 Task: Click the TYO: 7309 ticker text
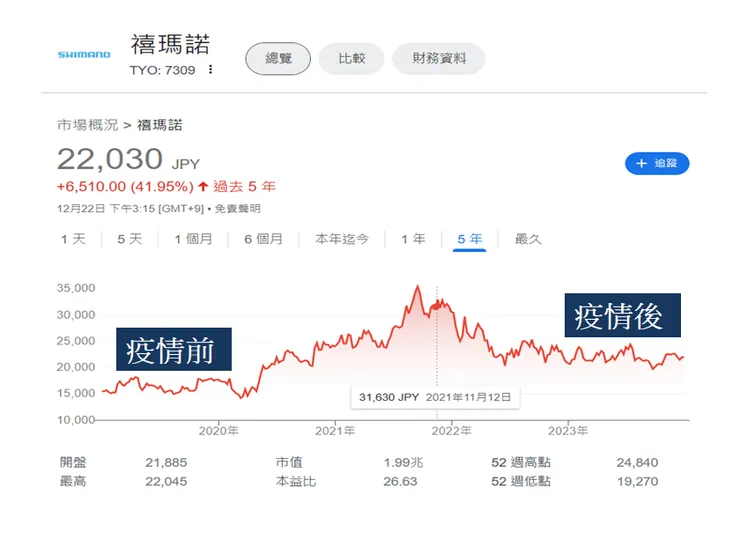point(162,70)
